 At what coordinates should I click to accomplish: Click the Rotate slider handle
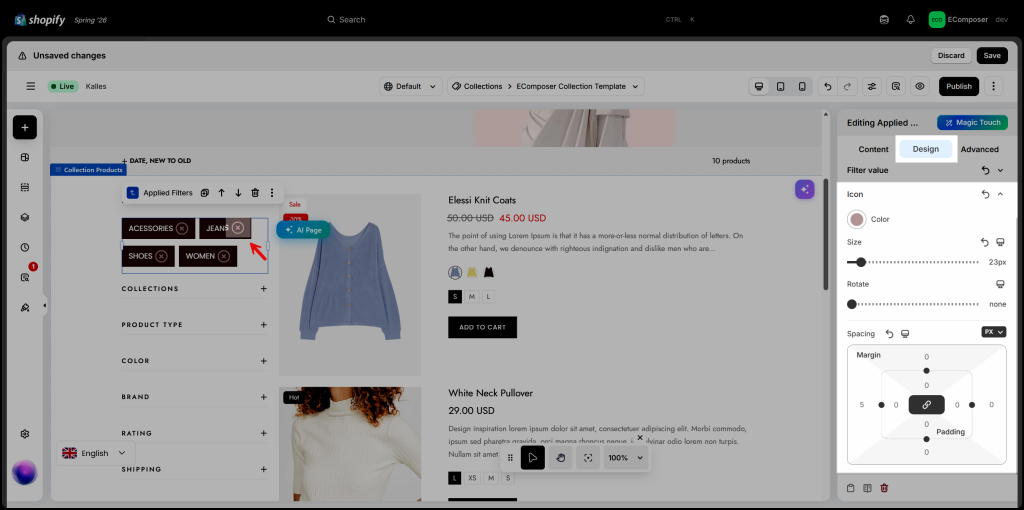click(852, 304)
